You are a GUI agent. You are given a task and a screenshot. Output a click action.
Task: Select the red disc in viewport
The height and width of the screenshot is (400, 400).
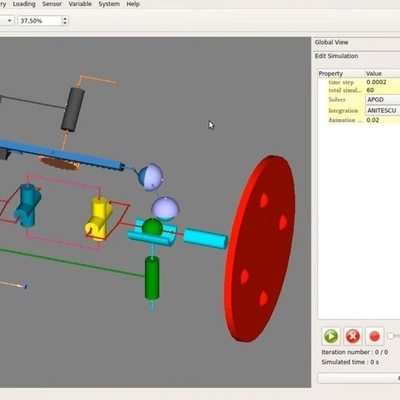coord(260,248)
